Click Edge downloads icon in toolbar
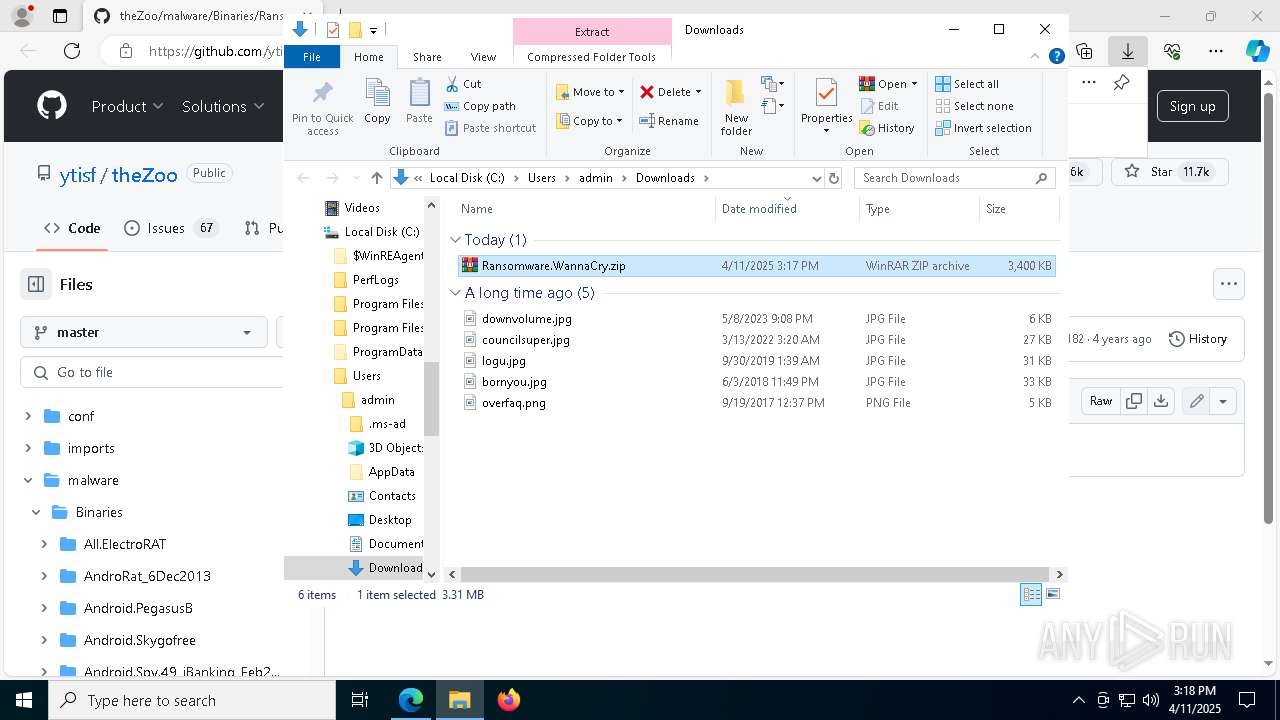The width and height of the screenshot is (1280, 720). [1128, 50]
